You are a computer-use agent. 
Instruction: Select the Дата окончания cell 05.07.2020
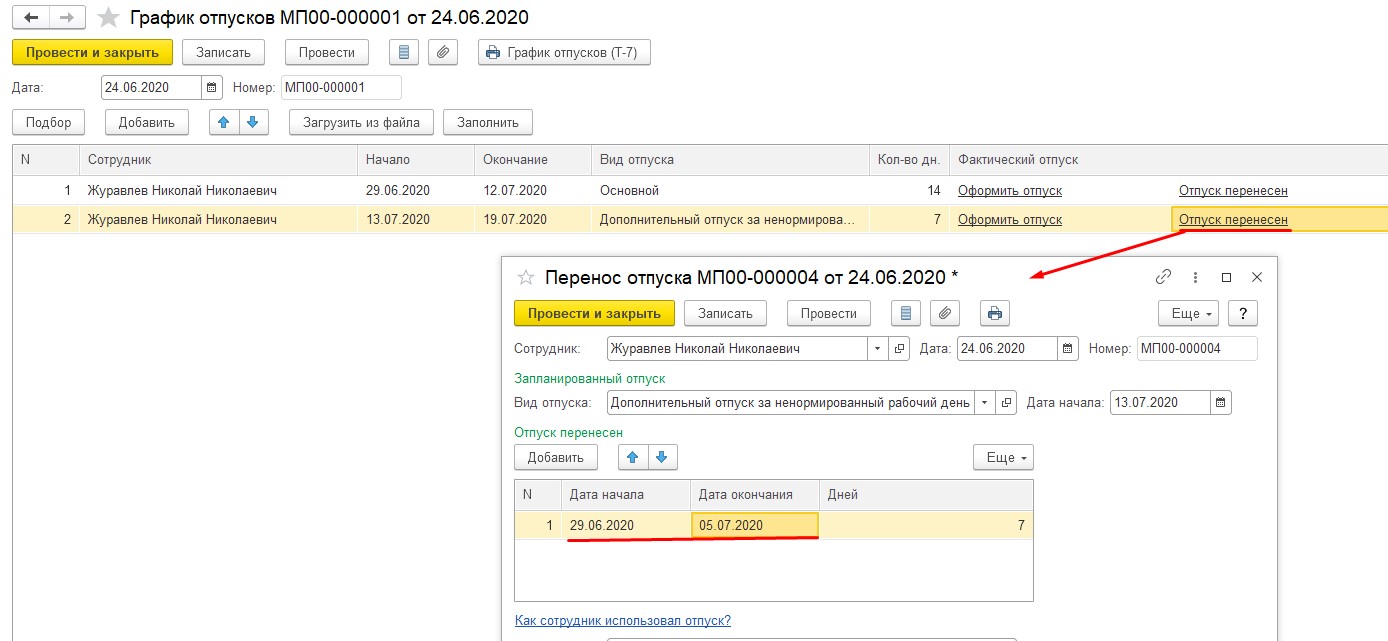[755, 525]
